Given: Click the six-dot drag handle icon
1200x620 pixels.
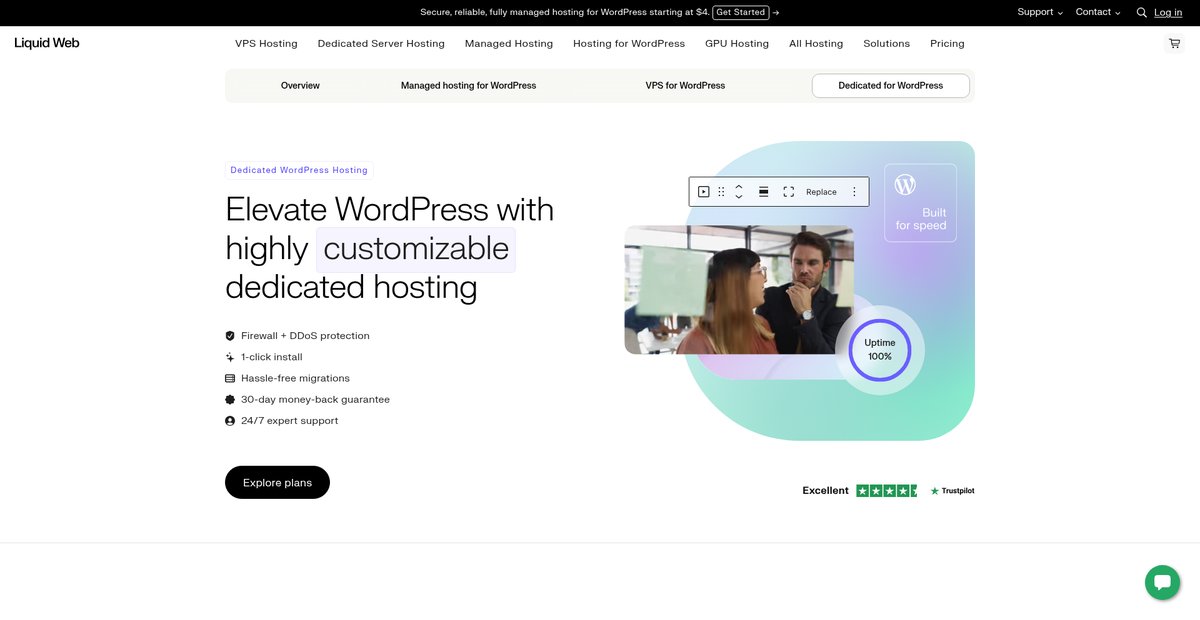Looking at the screenshot, I should (722, 192).
